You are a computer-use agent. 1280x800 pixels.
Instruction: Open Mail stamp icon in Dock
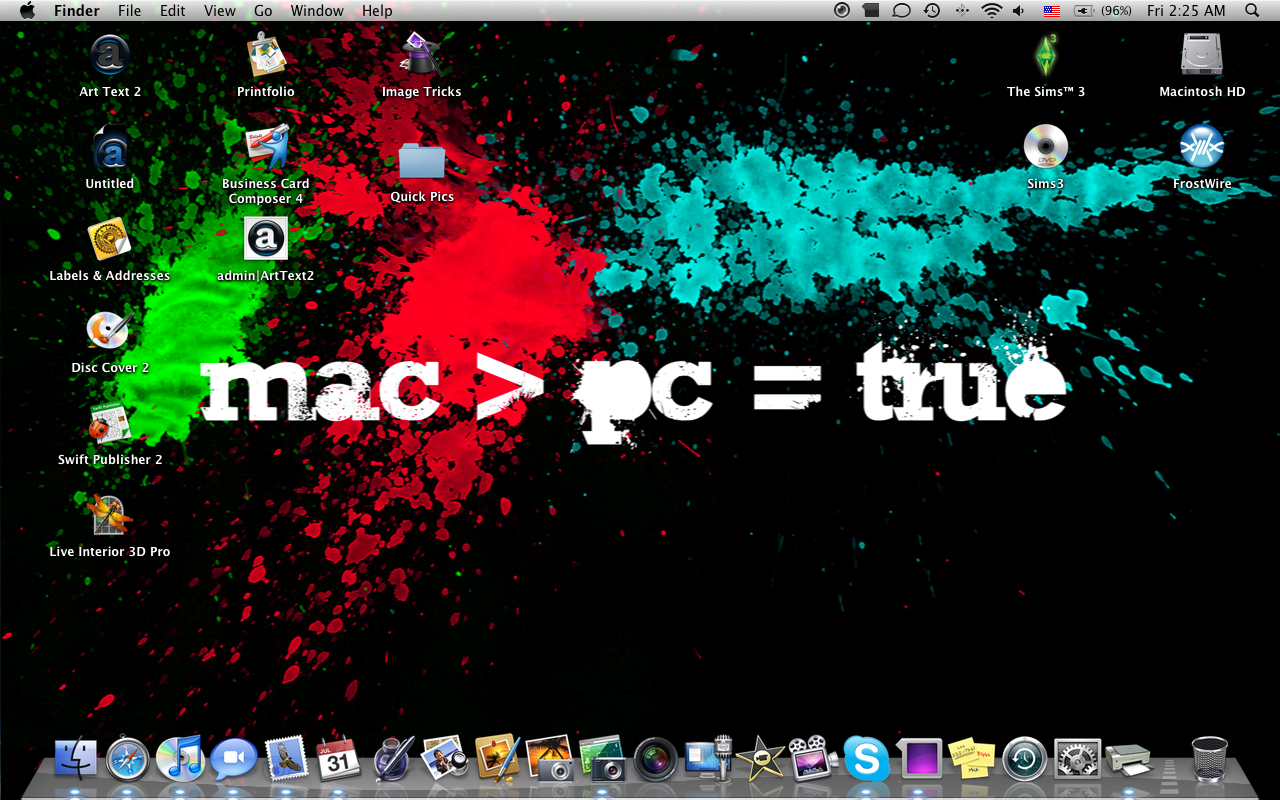[x=286, y=758]
